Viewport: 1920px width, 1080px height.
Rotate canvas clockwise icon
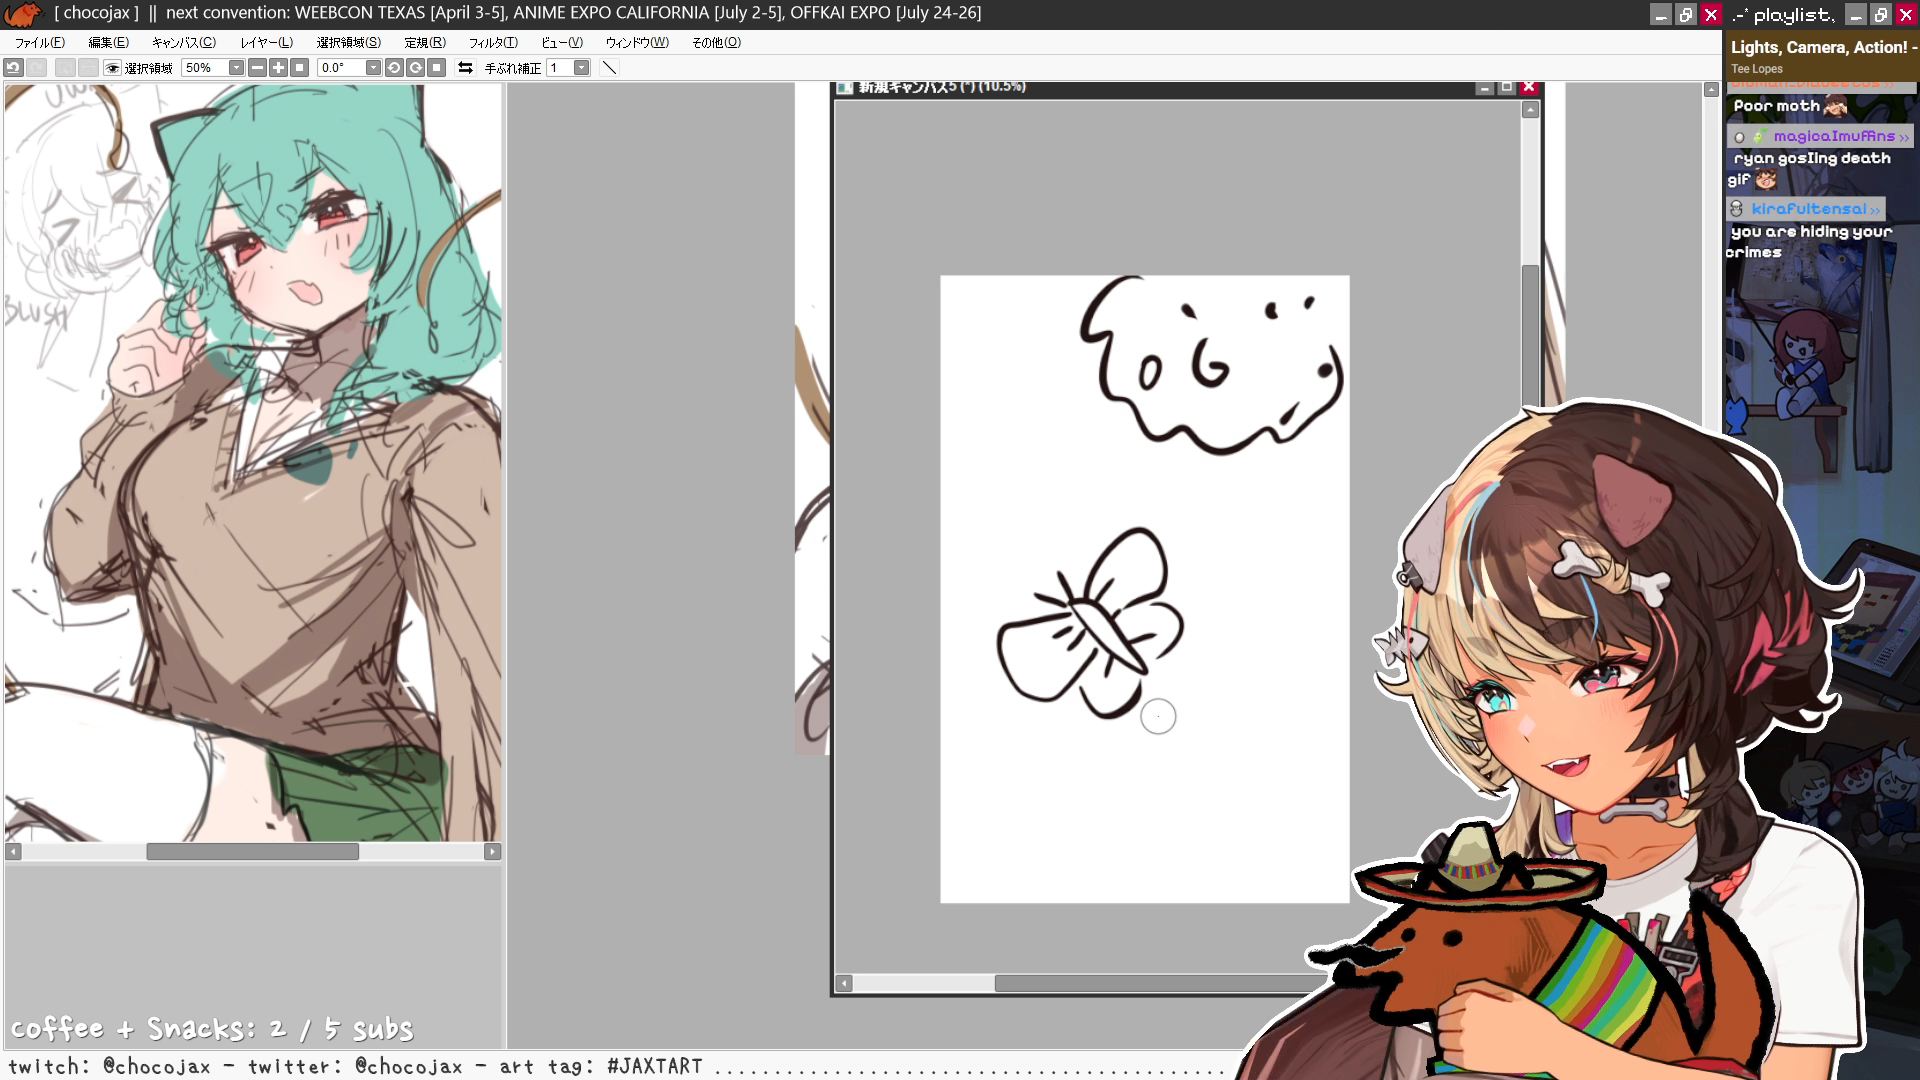coord(415,68)
